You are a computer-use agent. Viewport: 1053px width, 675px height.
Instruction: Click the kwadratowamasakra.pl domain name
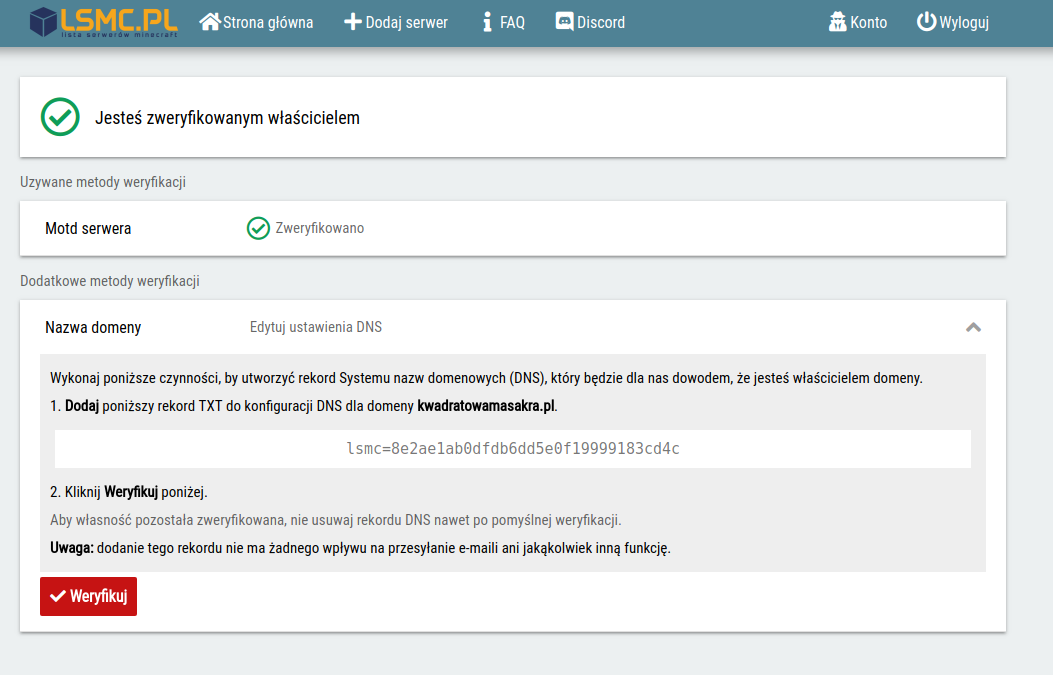click(485, 407)
